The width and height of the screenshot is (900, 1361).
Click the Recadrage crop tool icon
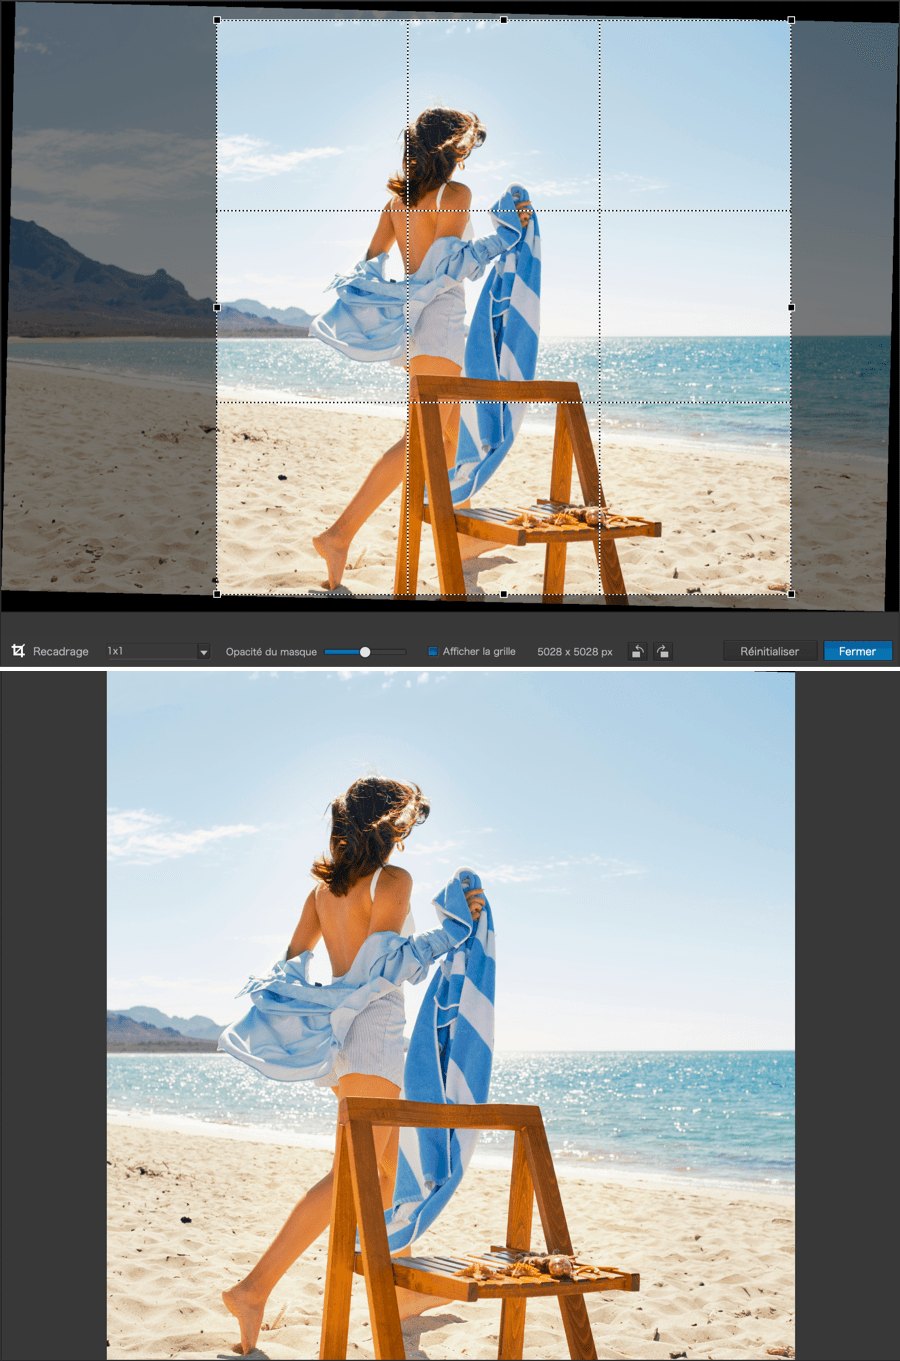[x=18, y=651]
